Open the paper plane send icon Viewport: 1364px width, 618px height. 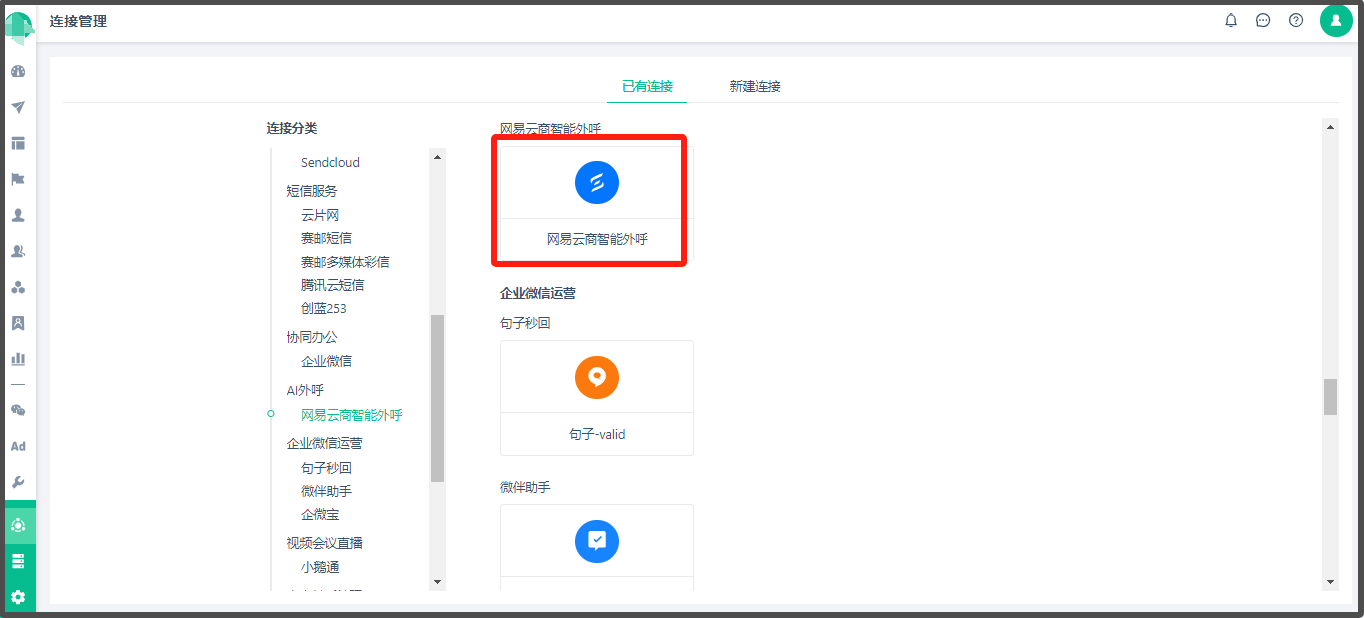[x=18, y=108]
